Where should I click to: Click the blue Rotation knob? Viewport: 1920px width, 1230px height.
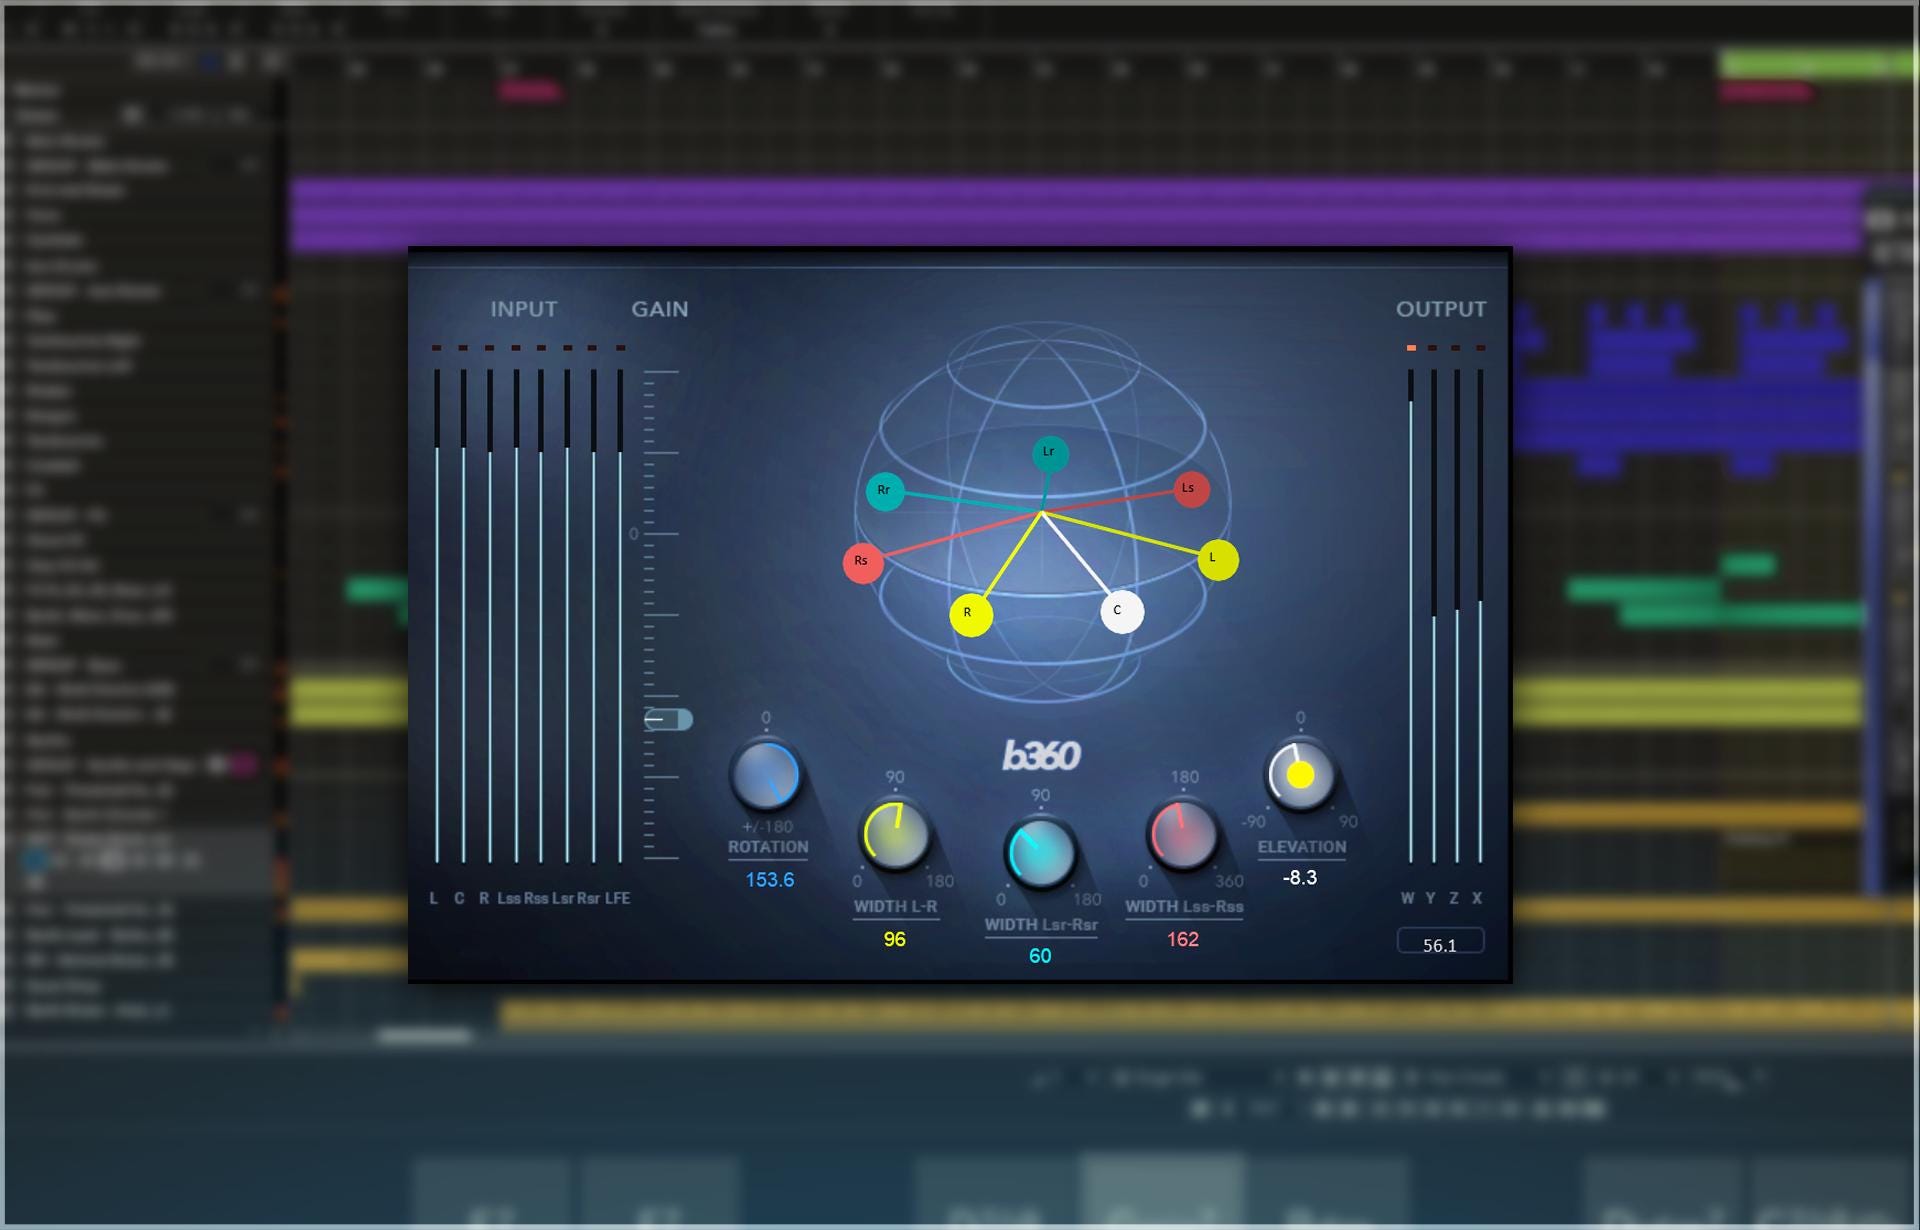tap(766, 775)
